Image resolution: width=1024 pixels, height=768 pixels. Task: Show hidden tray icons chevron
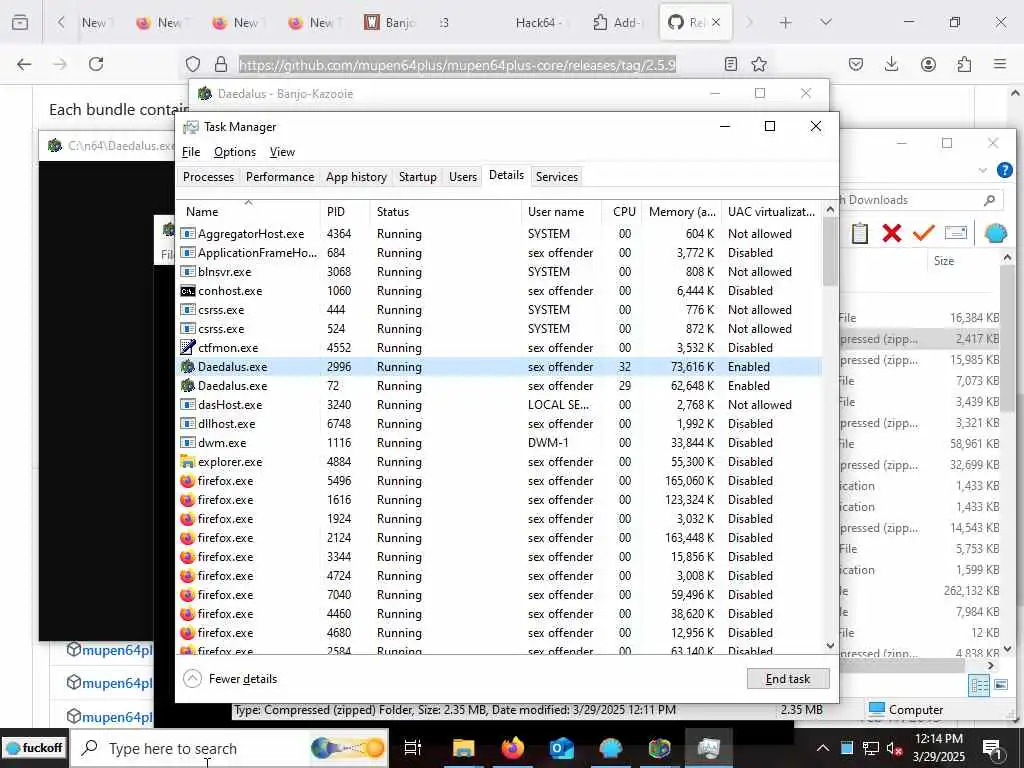(823, 748)
